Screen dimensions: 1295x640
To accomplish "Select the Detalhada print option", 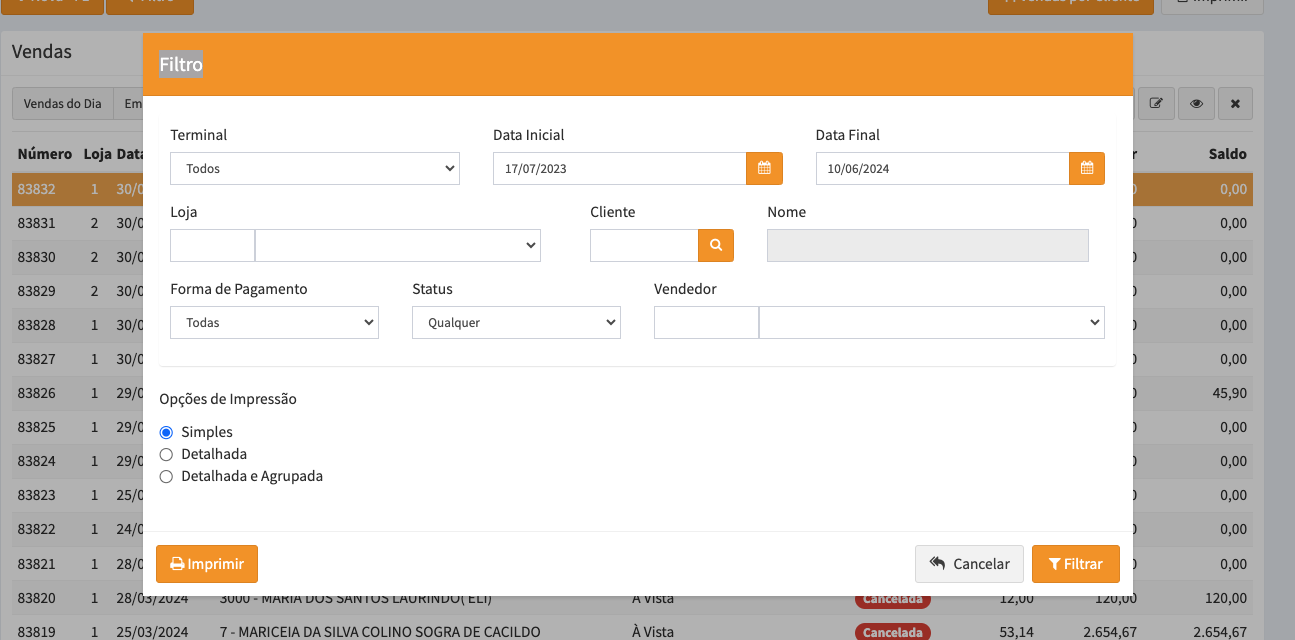I will pos(167,454).
